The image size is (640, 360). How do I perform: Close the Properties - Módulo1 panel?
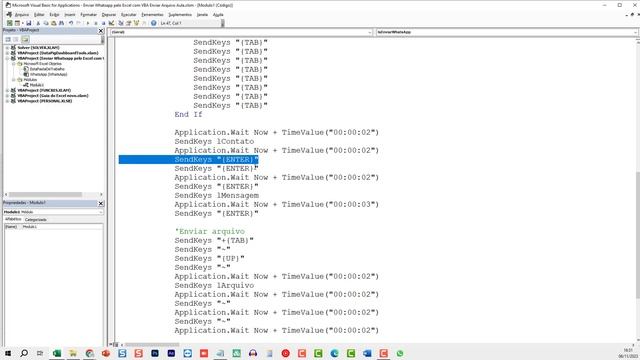(101, 203)
